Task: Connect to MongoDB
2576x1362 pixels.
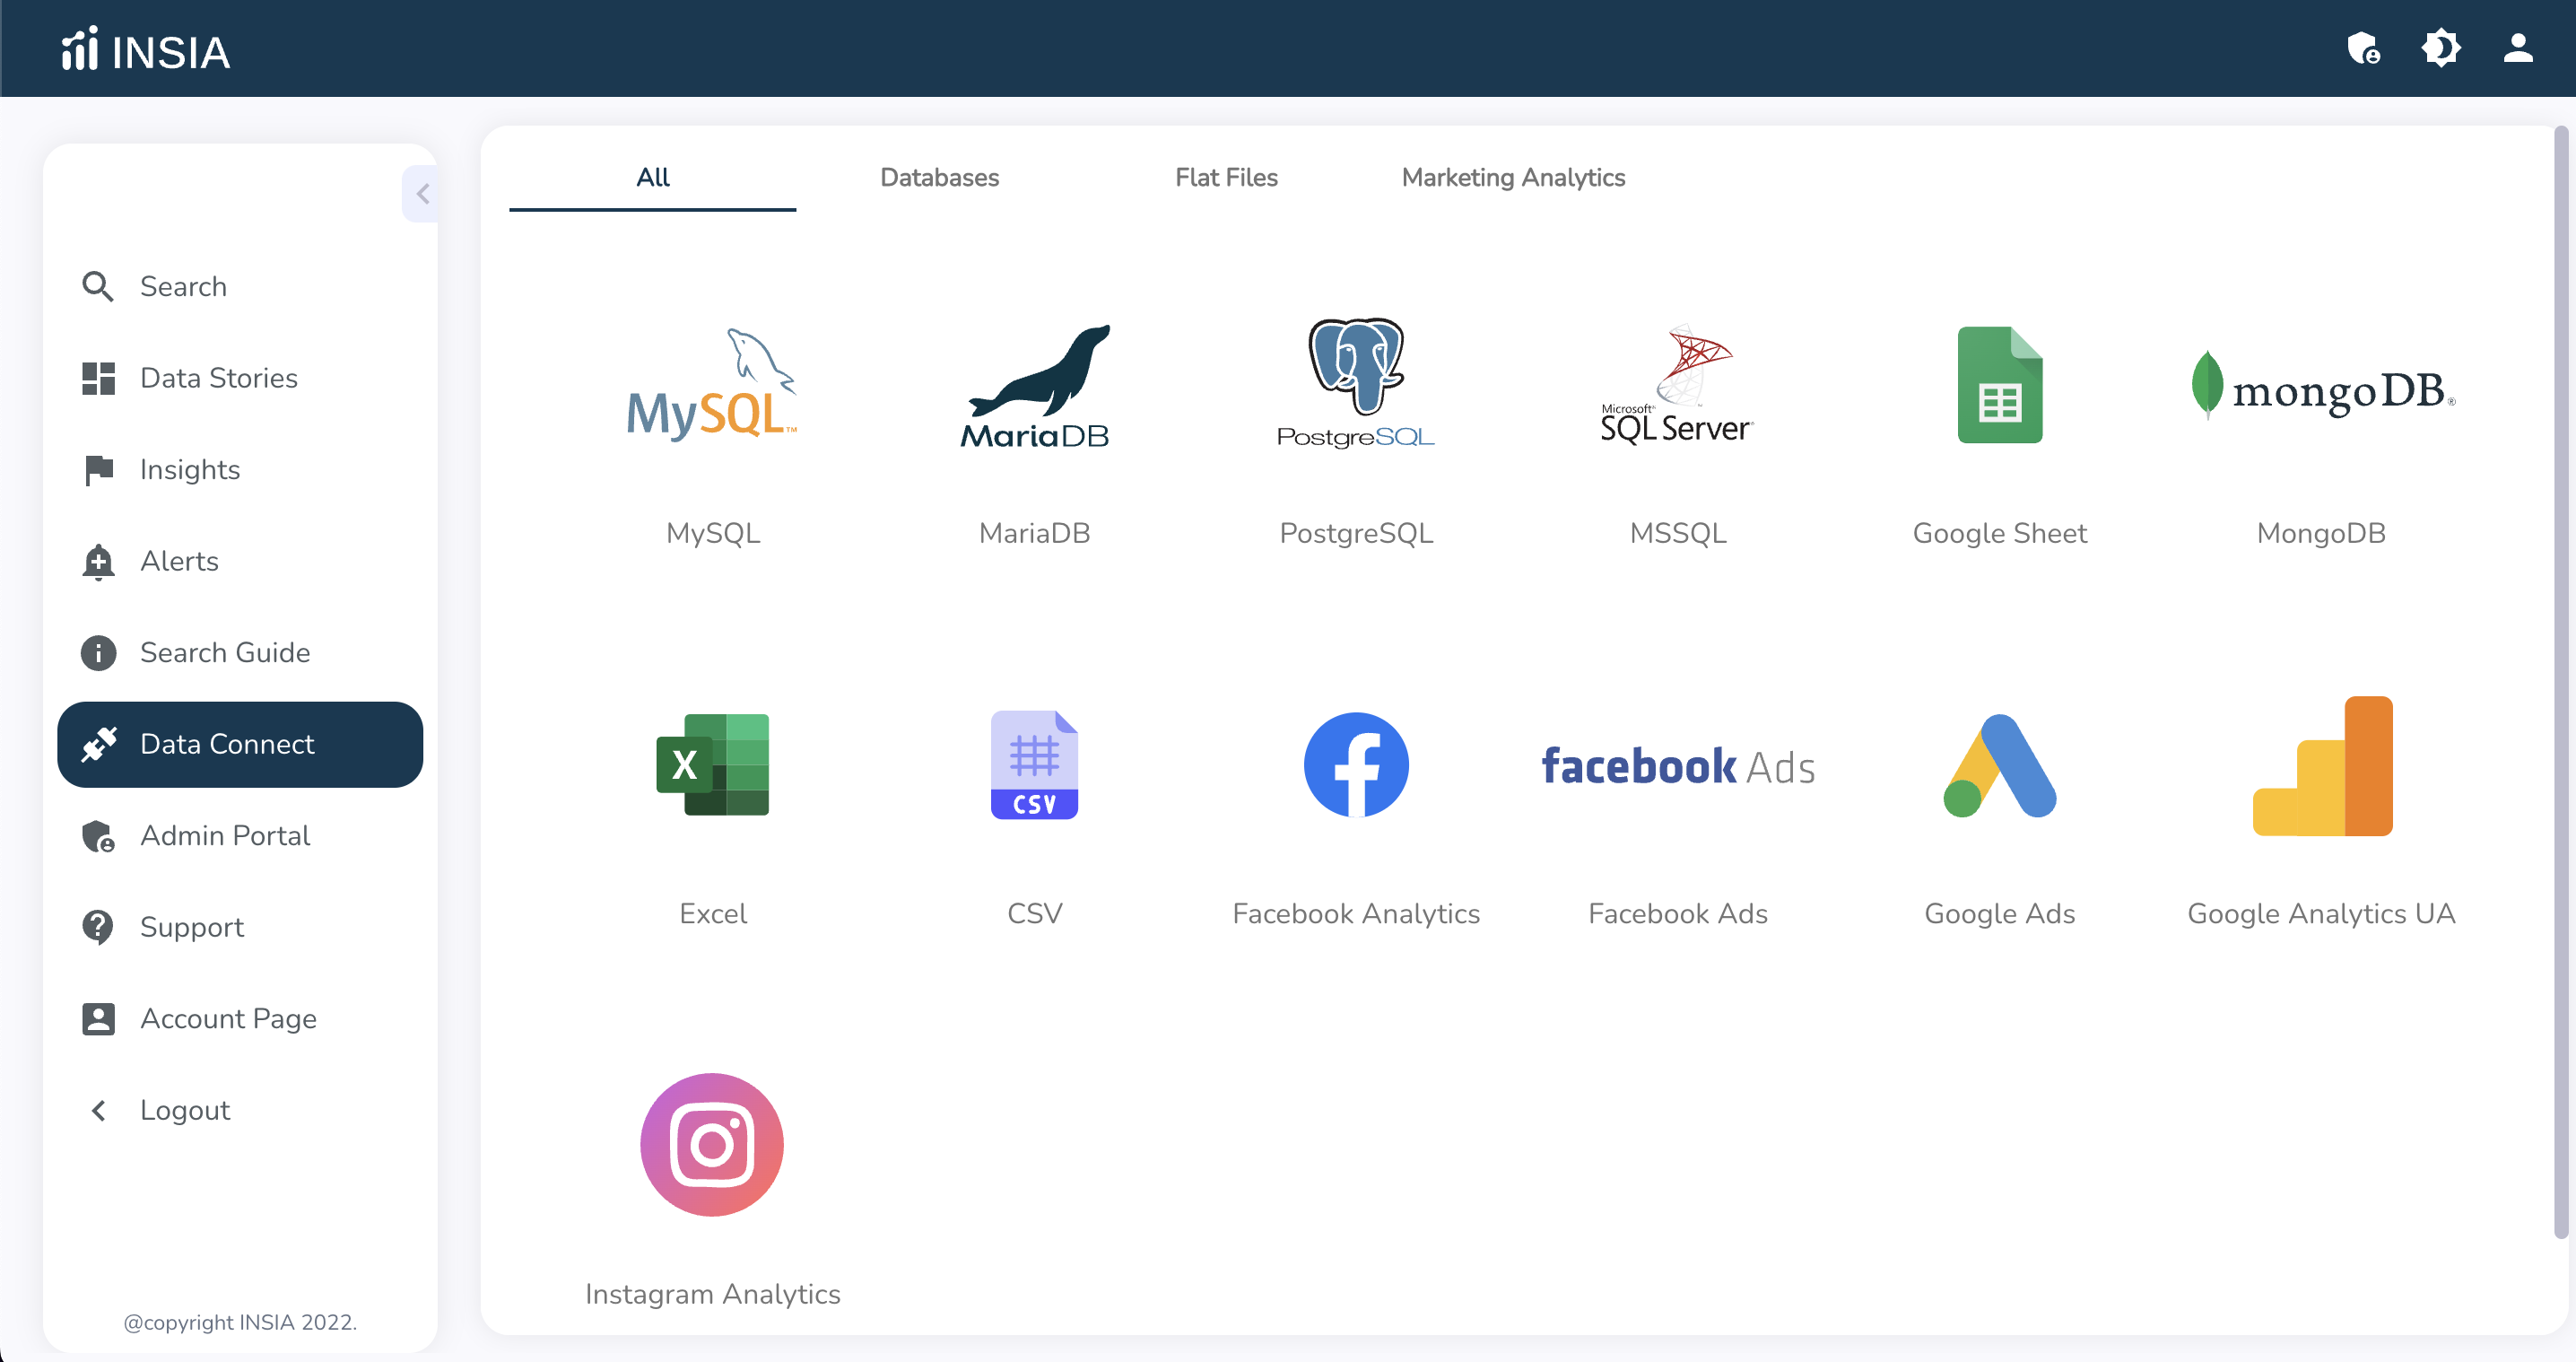Action: click(2320, 430)
